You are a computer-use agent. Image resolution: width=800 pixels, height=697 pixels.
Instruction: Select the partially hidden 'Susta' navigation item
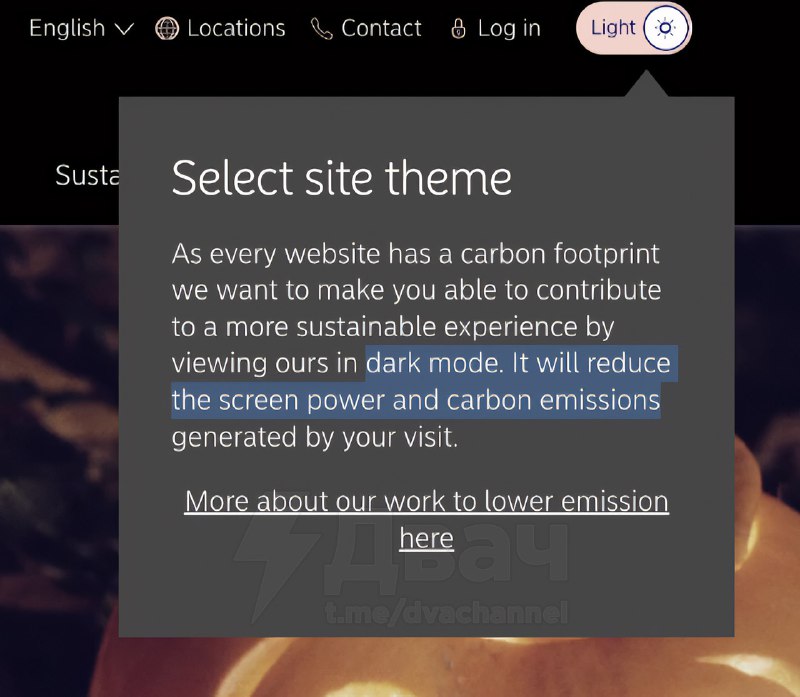point(87,176)
